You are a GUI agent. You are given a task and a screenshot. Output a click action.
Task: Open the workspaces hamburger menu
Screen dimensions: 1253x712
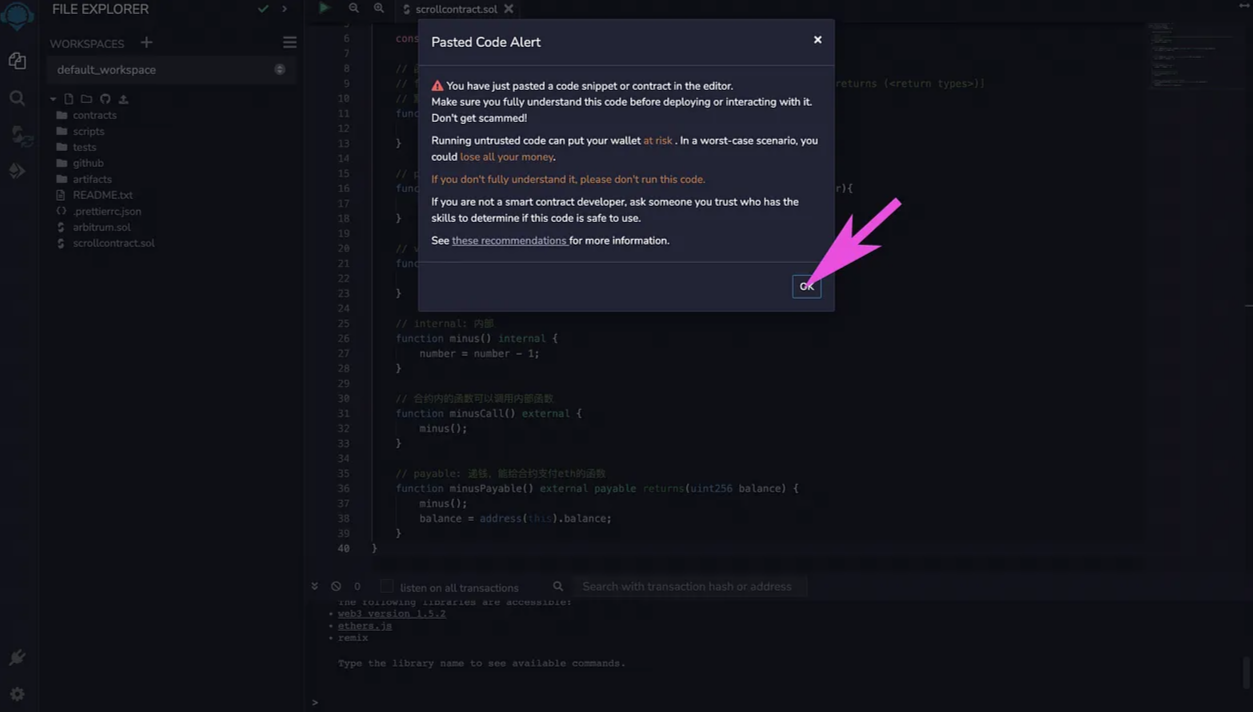pos(289,43)
